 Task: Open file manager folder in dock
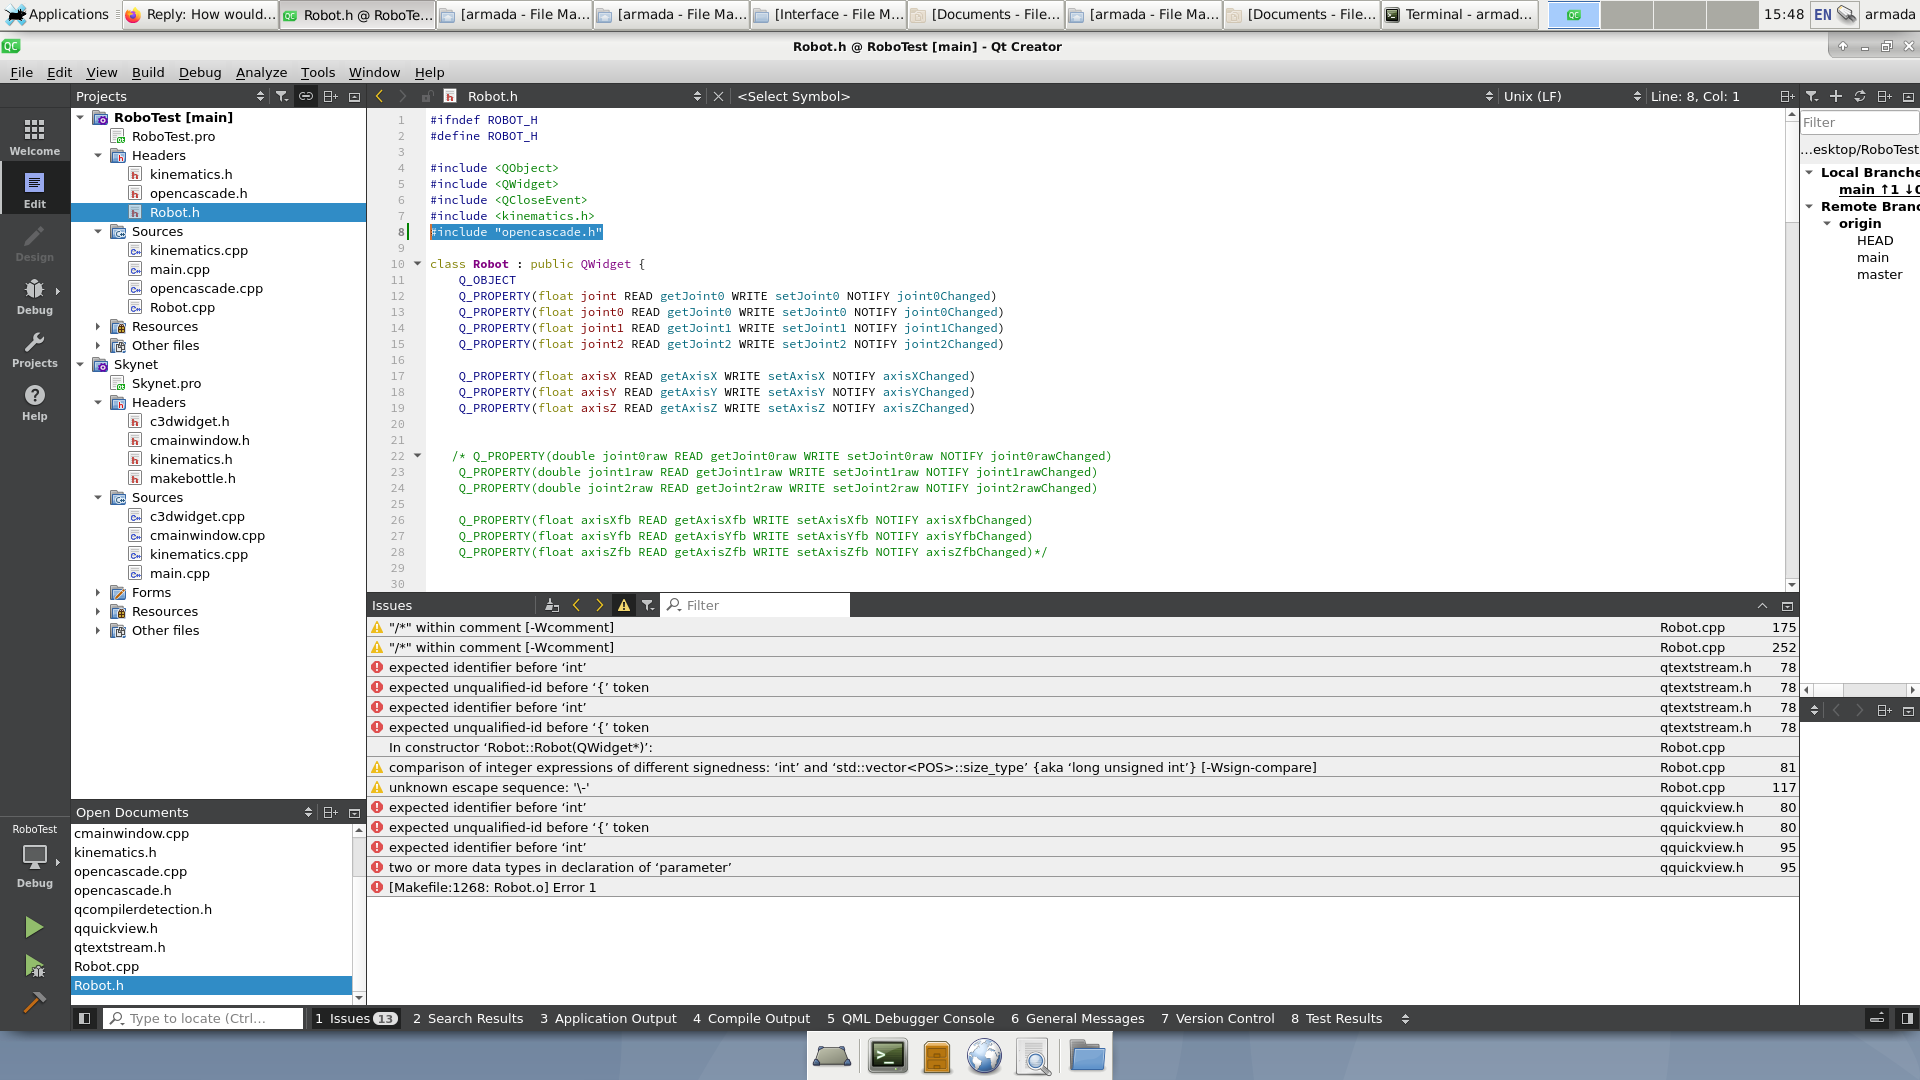coord(1087,1056)
